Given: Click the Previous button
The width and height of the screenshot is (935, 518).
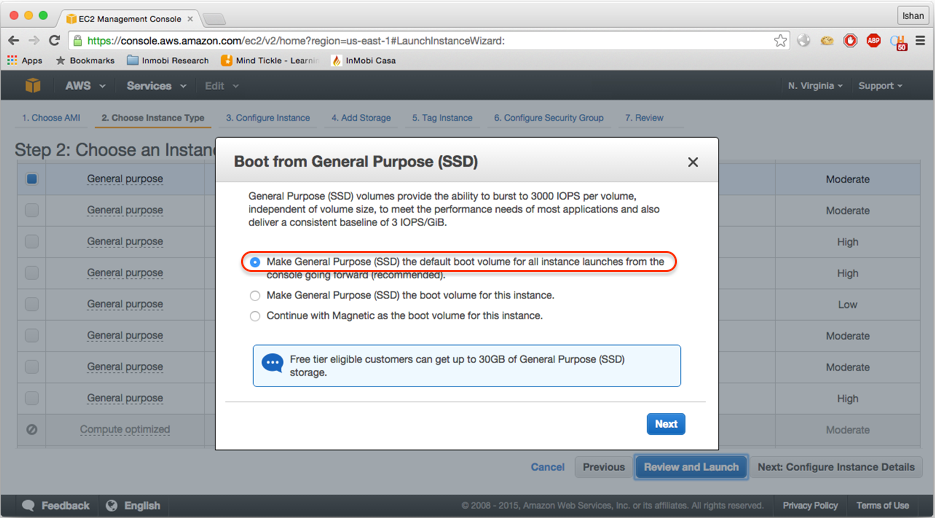Looking at the screenshot, I should (603, 467).
